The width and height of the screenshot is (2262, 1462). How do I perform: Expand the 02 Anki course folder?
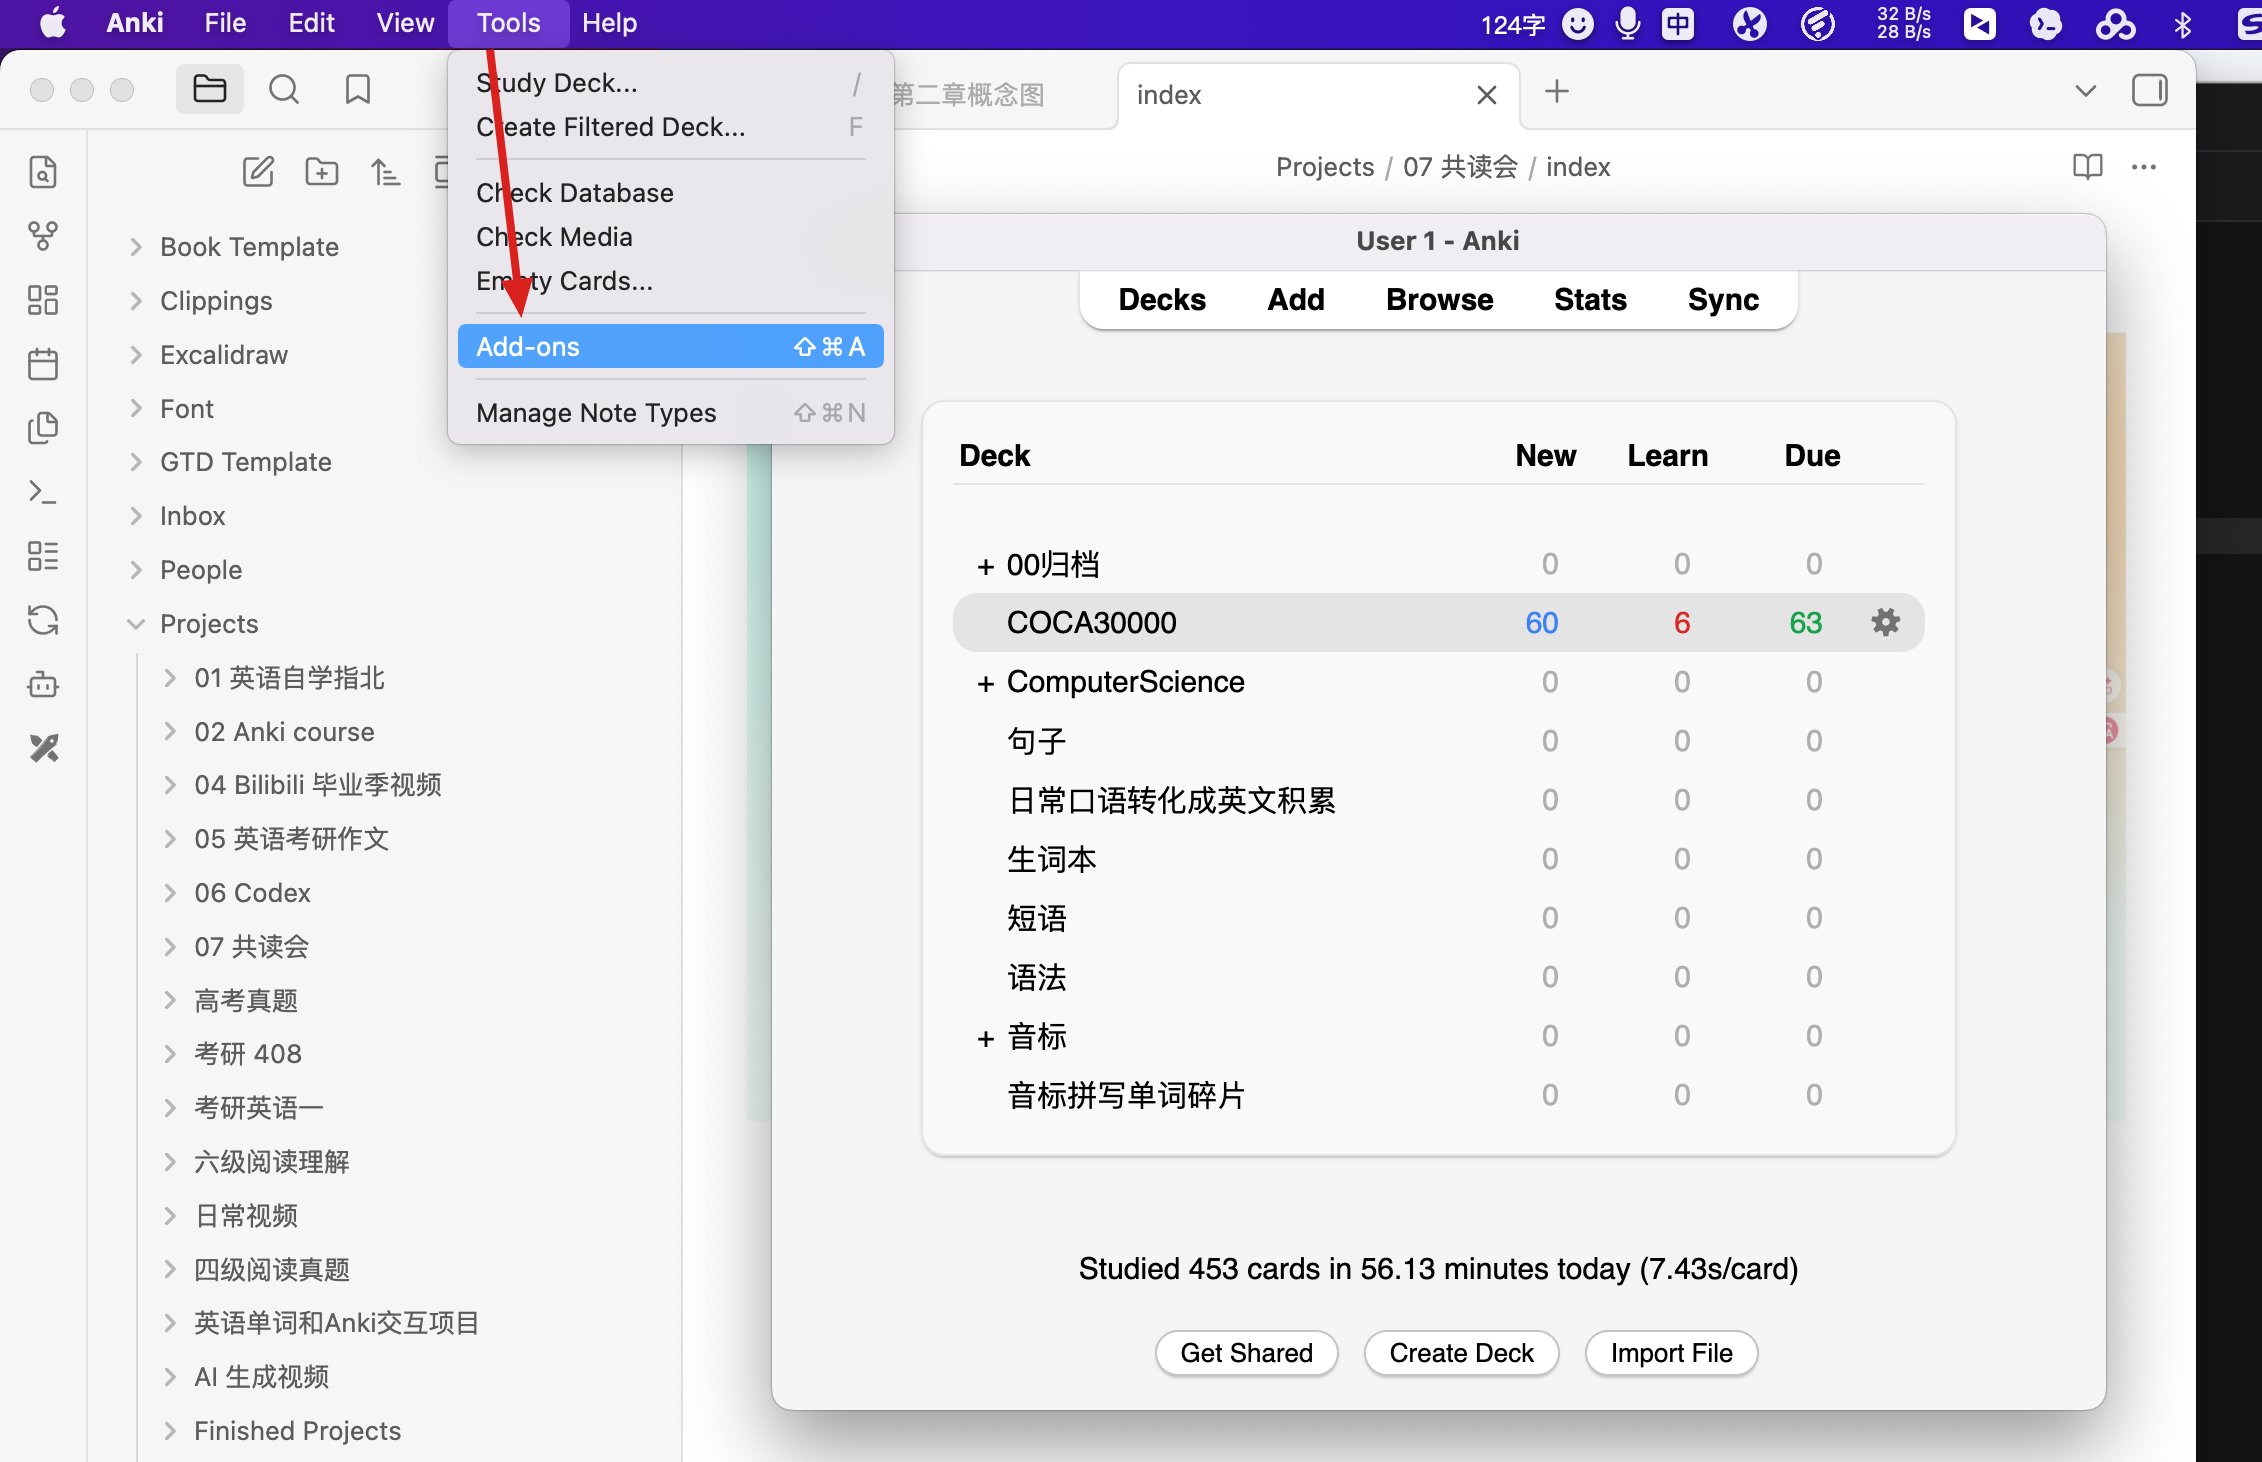click(x=170, y=732)
